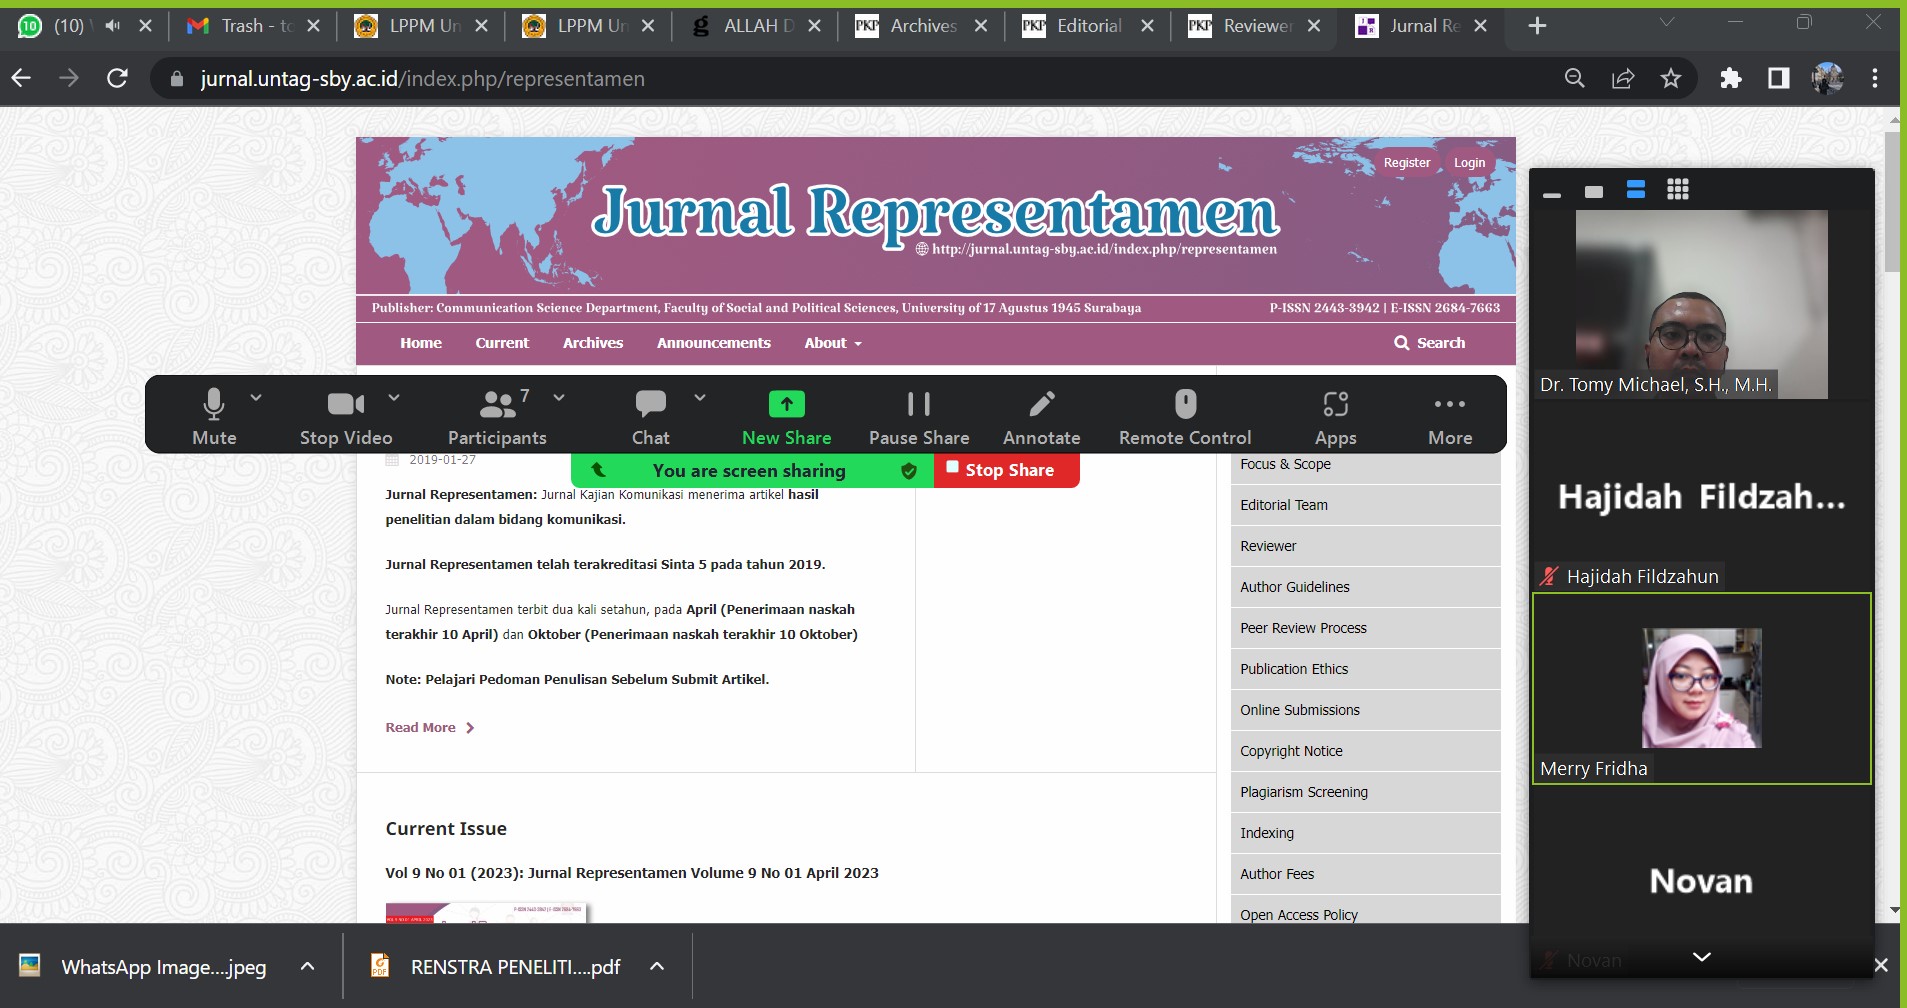
Task: Go to Archives in journal navigation
Action: (592, 343)
